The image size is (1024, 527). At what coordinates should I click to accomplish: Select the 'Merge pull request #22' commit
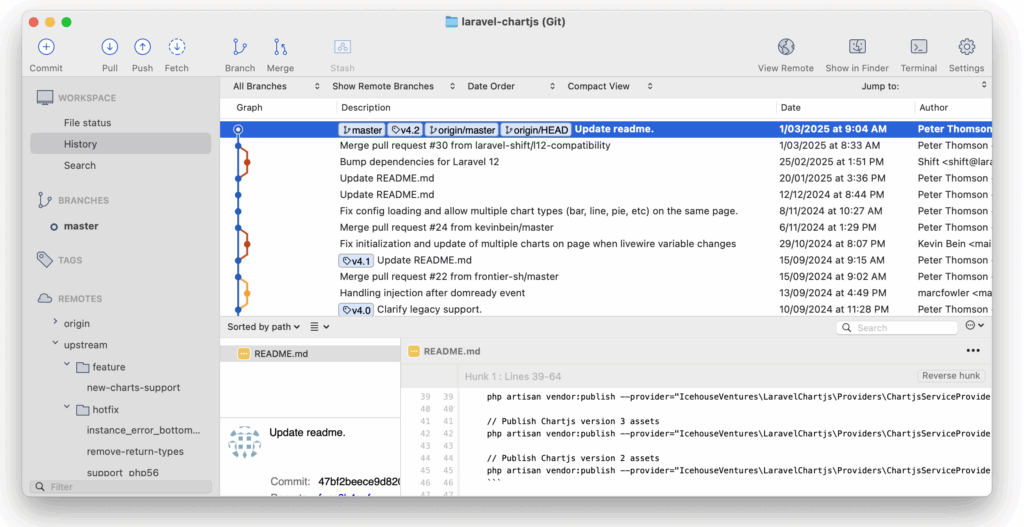coord(605,277)
